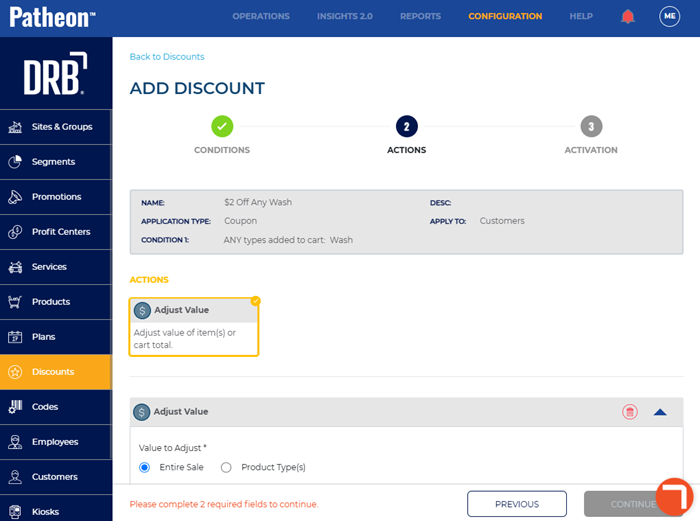Click the "Customers" apply-to value
This screenshot has height=521, width=700.
502,221
